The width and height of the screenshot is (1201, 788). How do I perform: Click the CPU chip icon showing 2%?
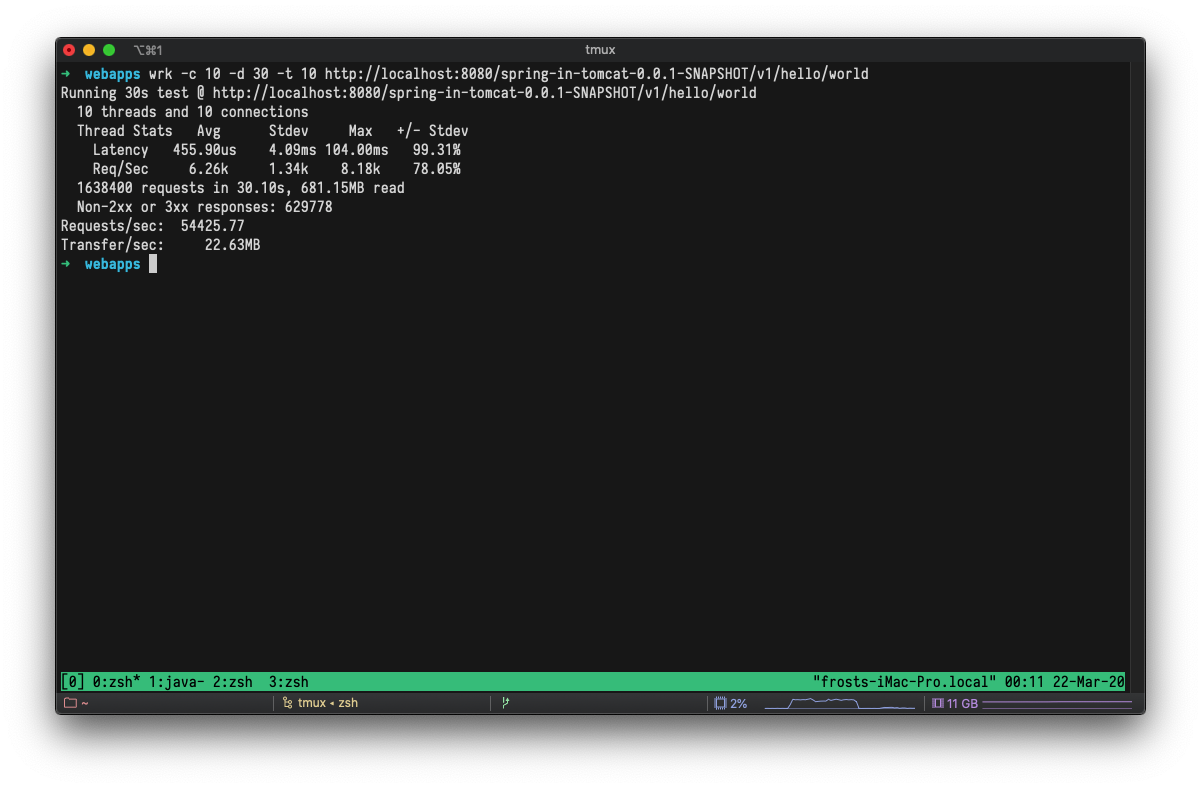pyautogui.click(x=720, y=703)
